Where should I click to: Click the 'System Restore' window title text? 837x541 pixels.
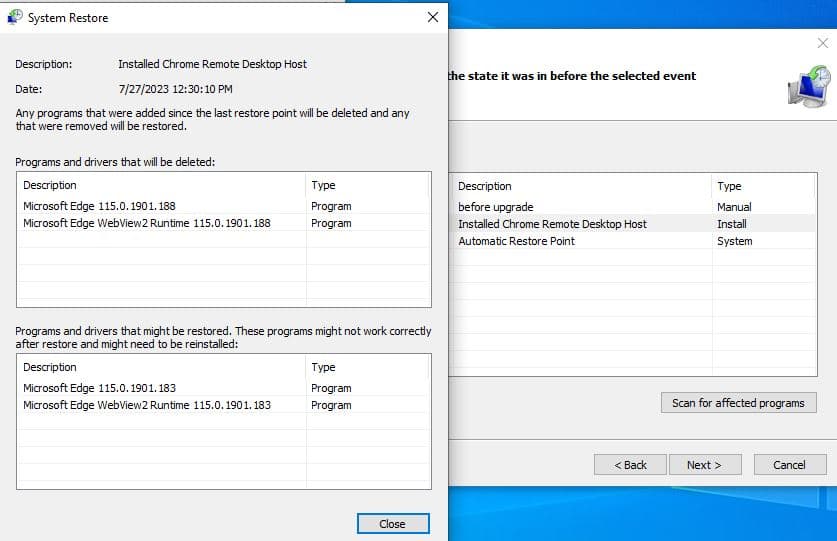[x=68, y=18]
